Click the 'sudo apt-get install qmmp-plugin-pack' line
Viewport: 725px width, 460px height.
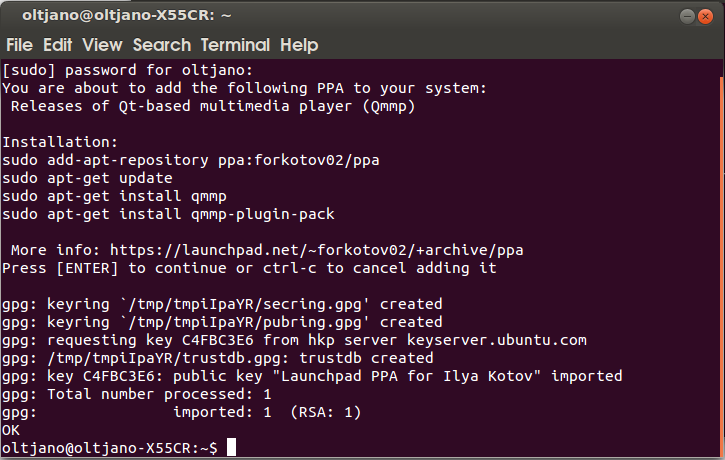168,214
